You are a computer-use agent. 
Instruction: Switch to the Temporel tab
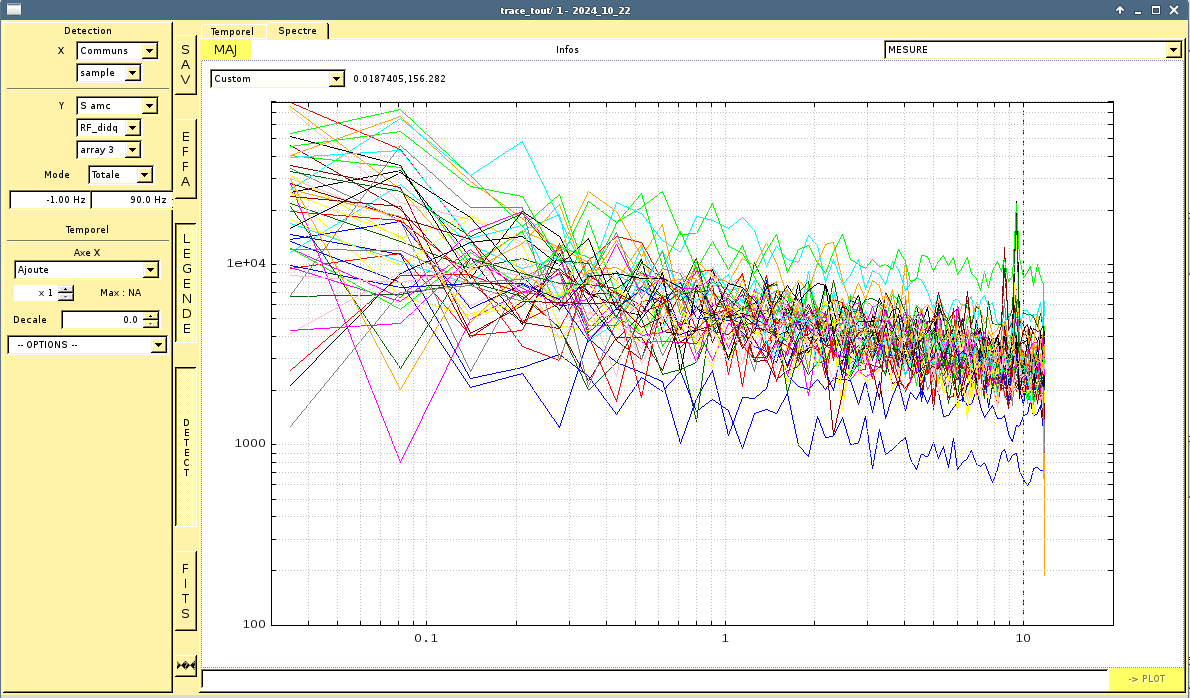(x=233, y=31)
